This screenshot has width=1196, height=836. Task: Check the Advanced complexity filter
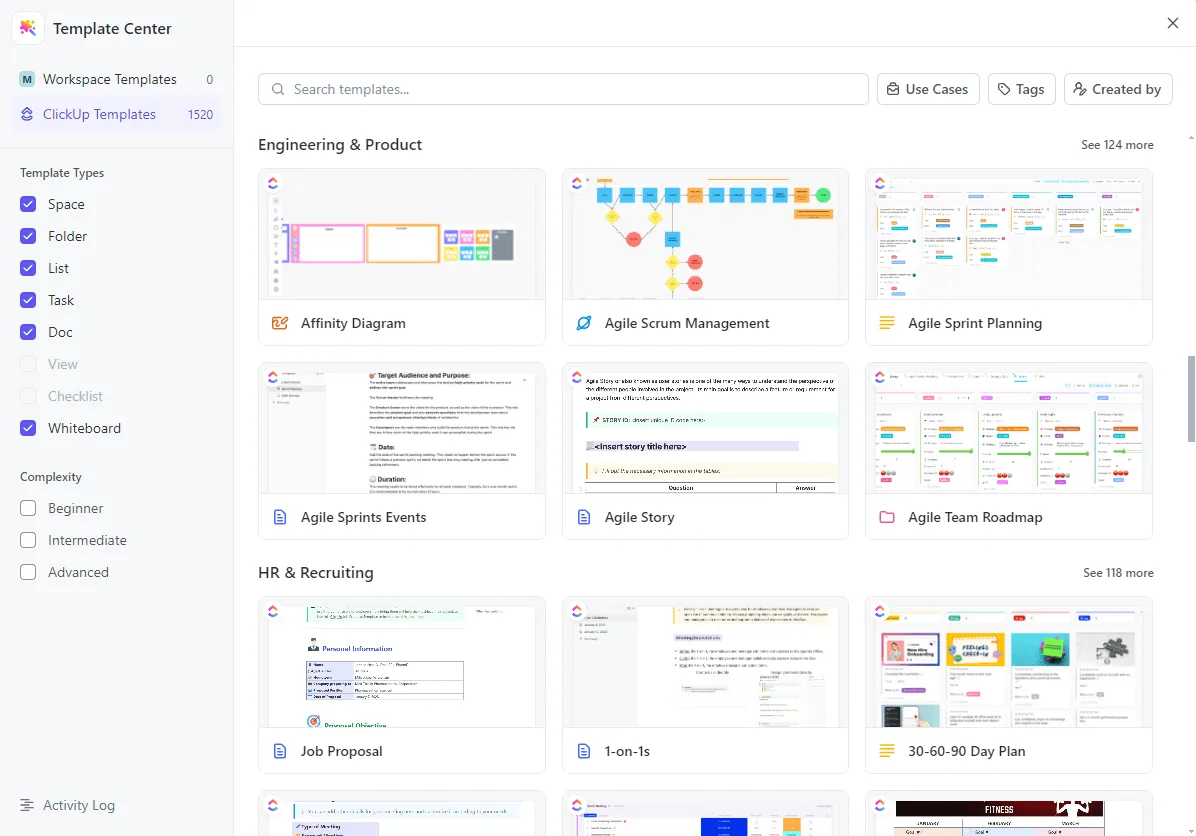(x=28, y=572)
